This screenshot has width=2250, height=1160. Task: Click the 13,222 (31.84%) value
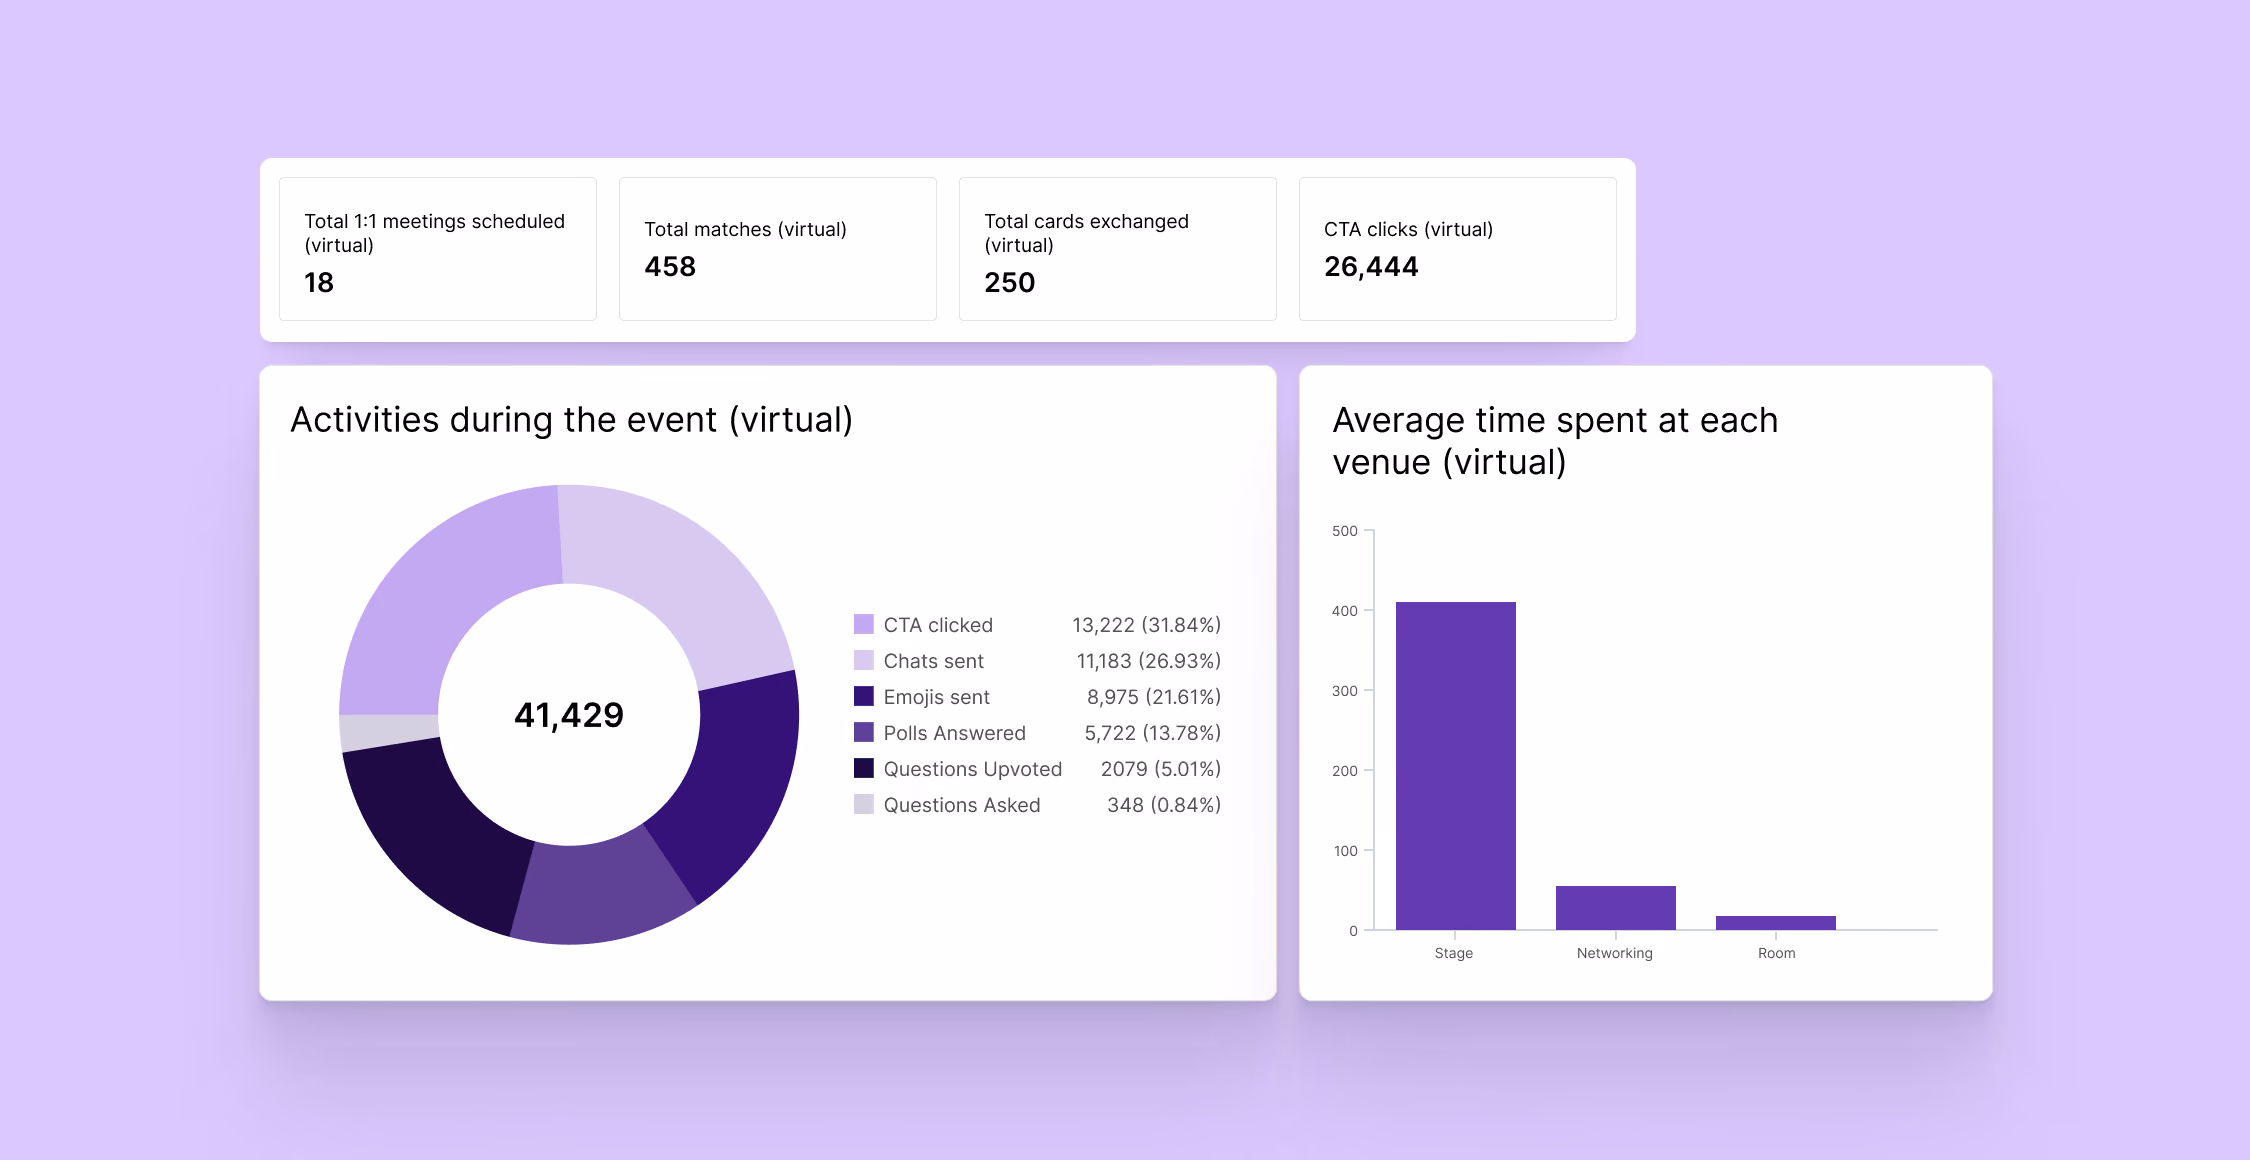[x=1147, y=625]
